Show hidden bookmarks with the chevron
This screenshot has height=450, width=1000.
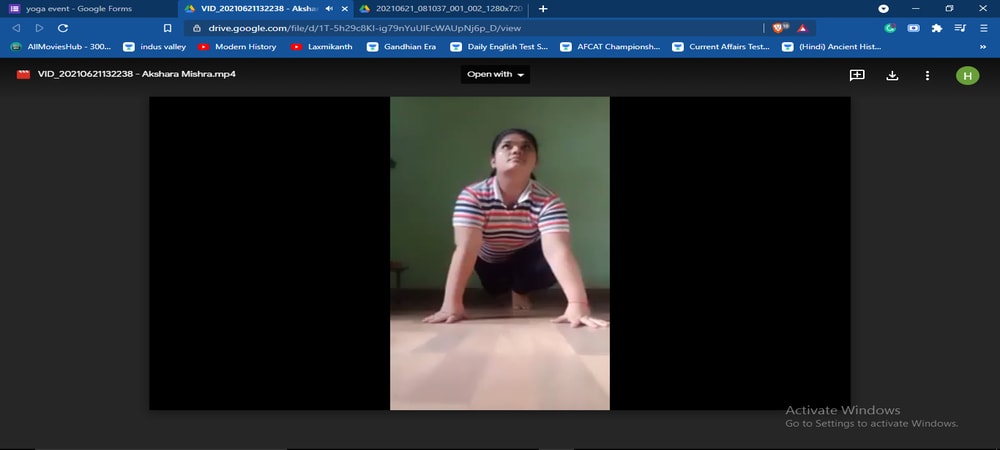[x=982, y=46]
